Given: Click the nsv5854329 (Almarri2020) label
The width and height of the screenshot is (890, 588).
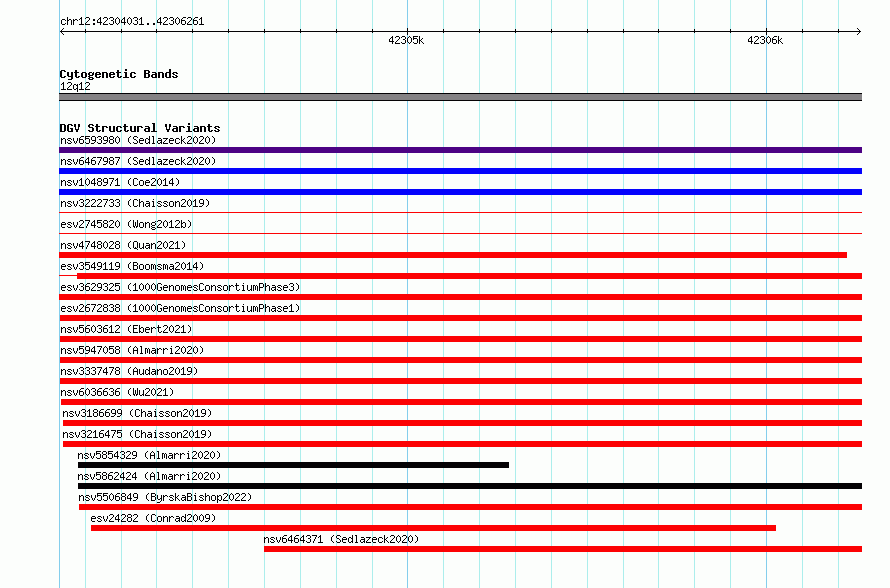Looking at the screenshot, I should 149,455.
